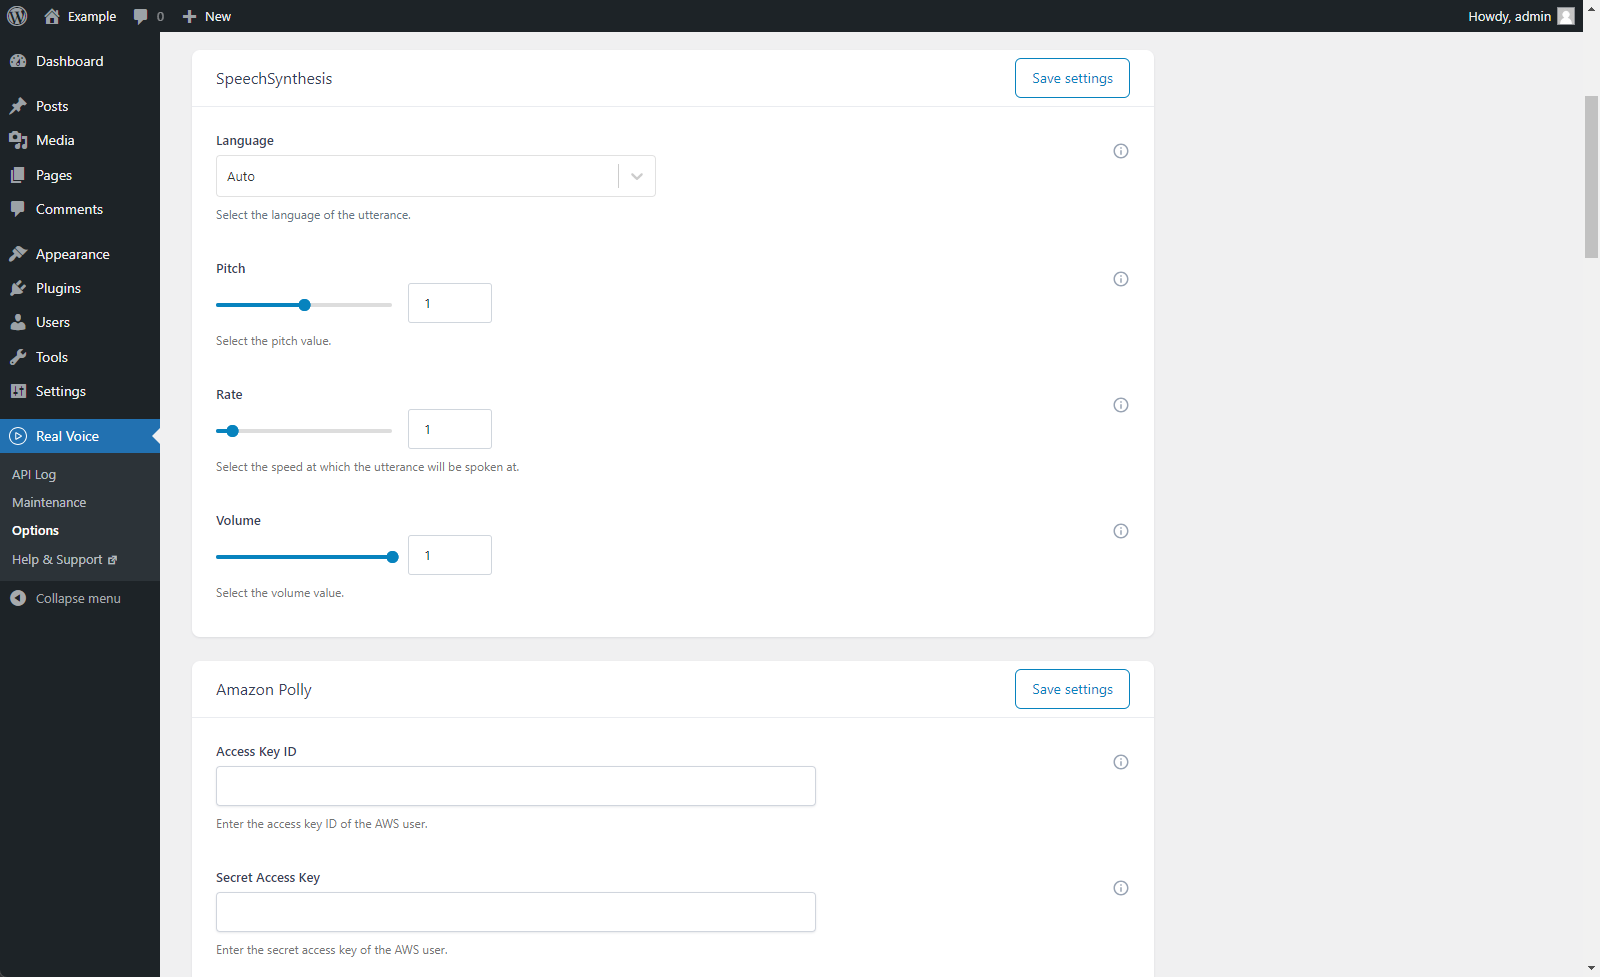Open the Language dropdown set to Auto
The height and width of the screenshot is (977, 1600).
coord(435,176)
